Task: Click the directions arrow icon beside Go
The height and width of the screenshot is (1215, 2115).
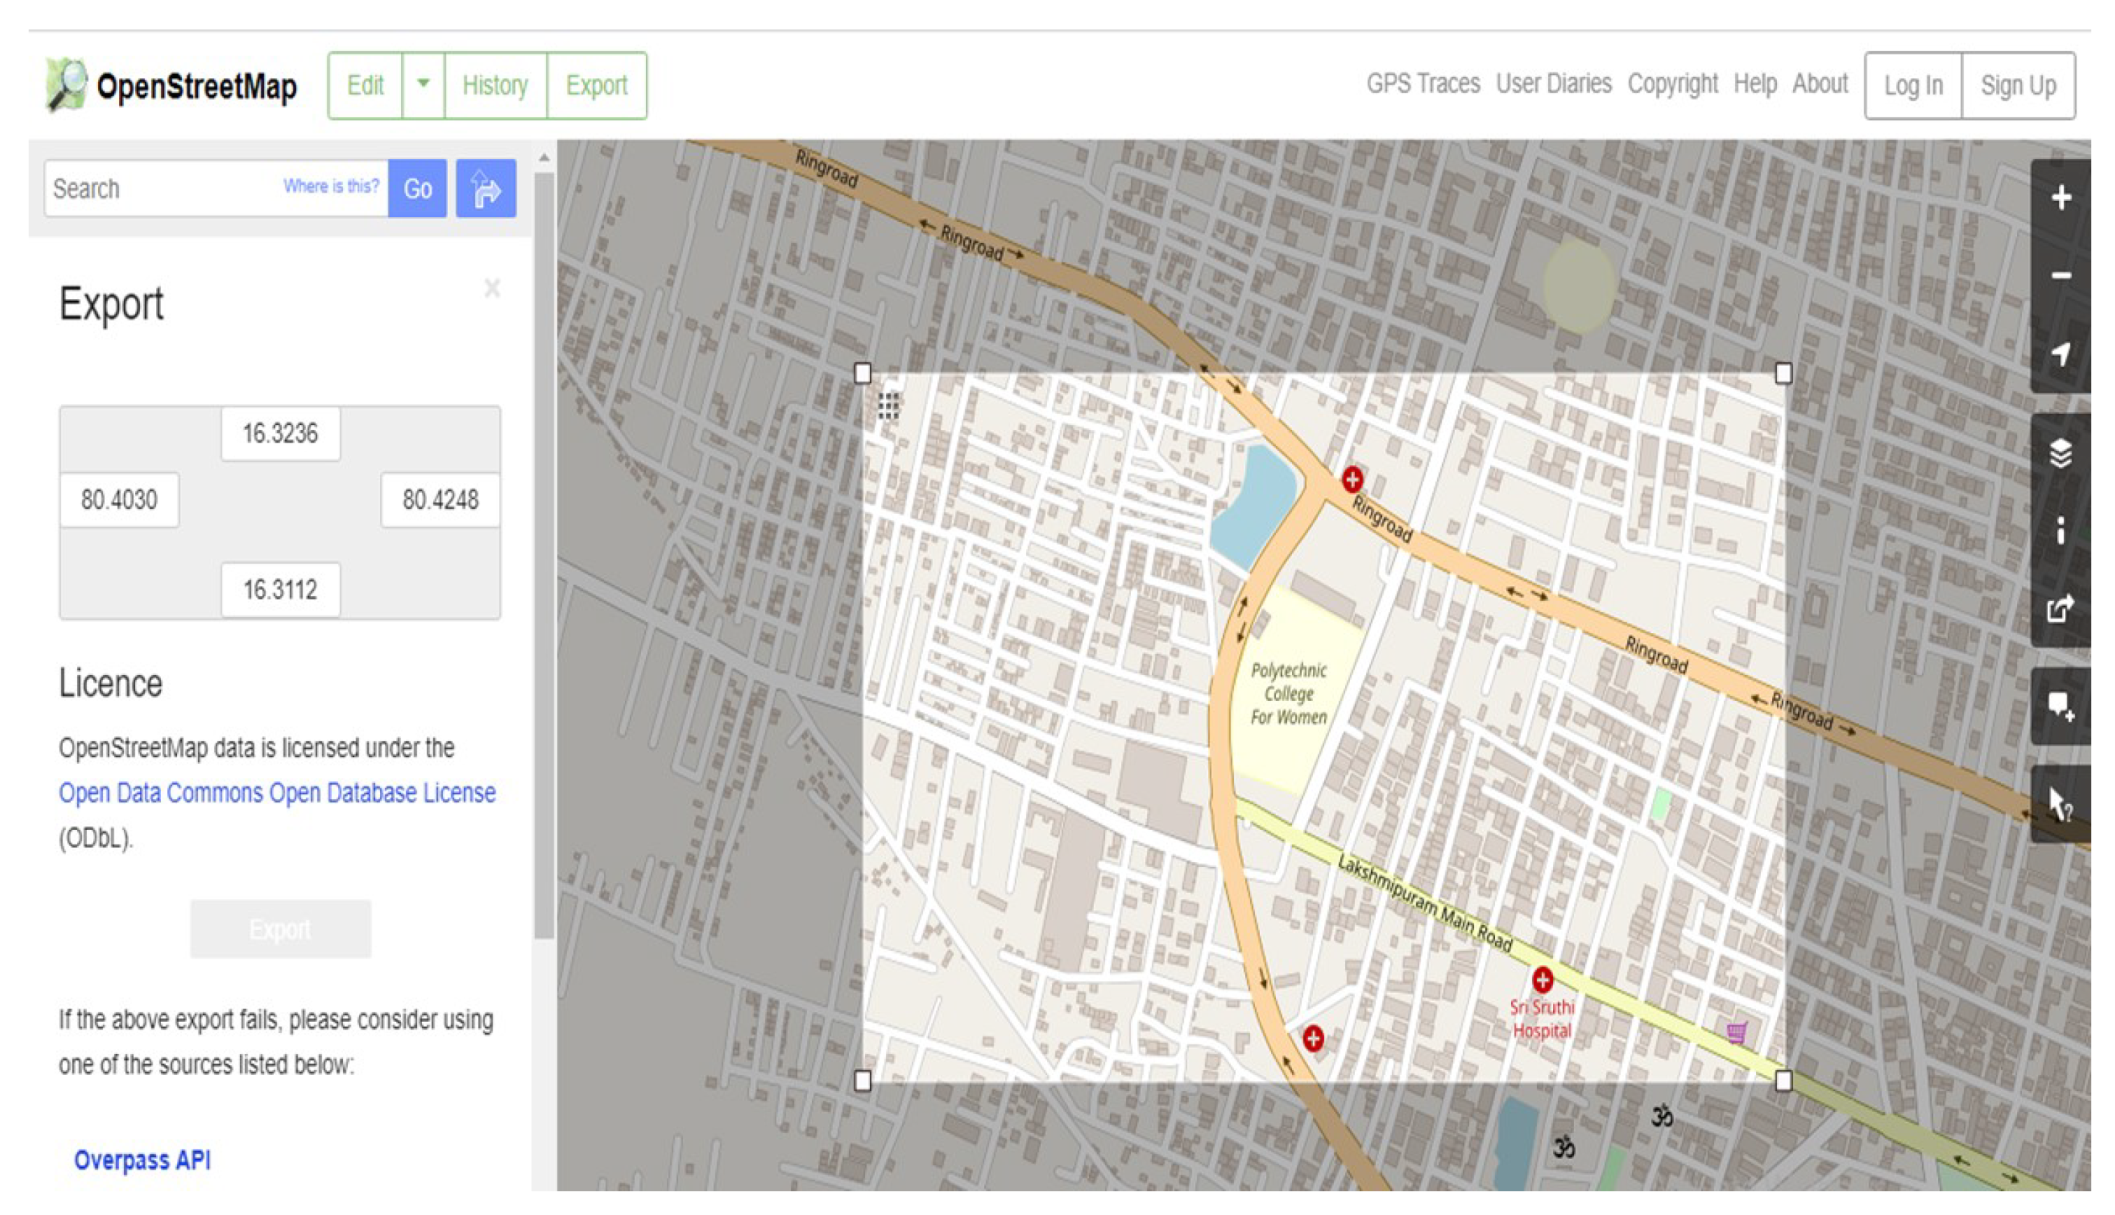Action: click(x=486, y=189)
